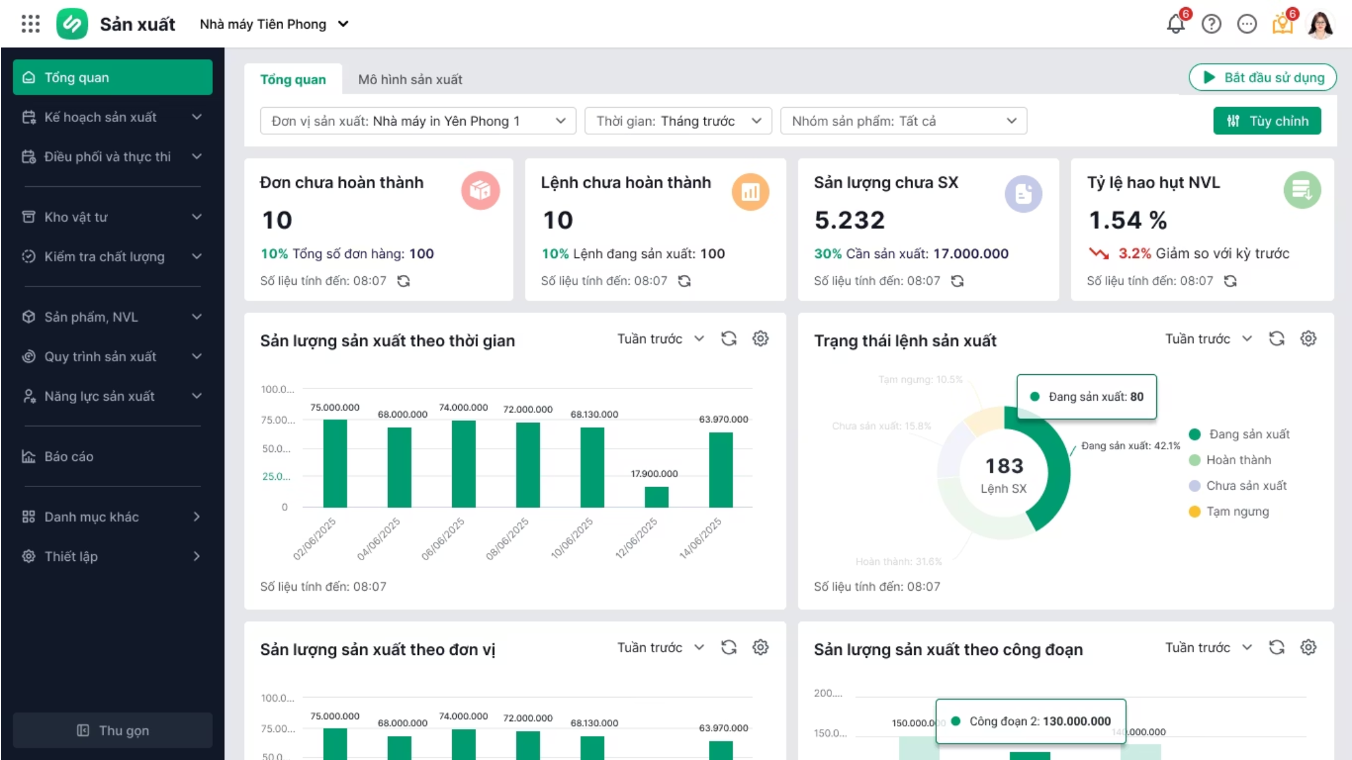Open the notifications bell
Image resolution: width=1352 pixels, height=760 pixels.
[1176, 24]
